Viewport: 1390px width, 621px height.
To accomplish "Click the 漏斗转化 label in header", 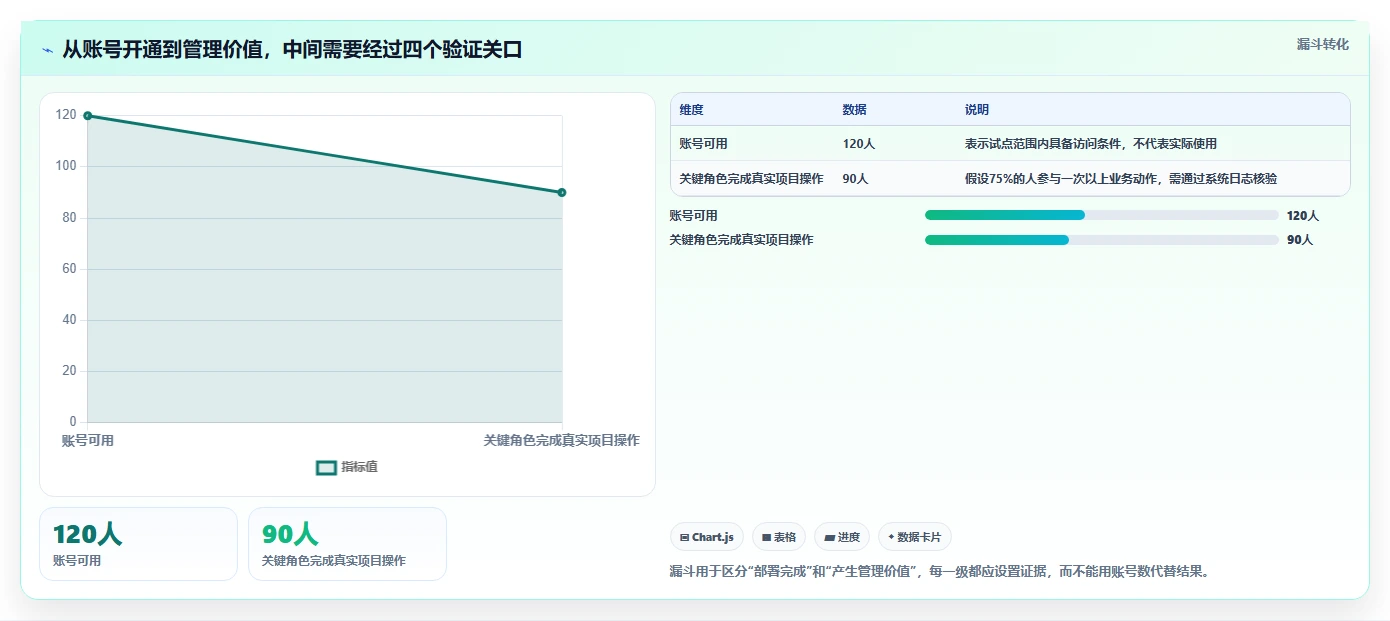I will coord(1322,44).
